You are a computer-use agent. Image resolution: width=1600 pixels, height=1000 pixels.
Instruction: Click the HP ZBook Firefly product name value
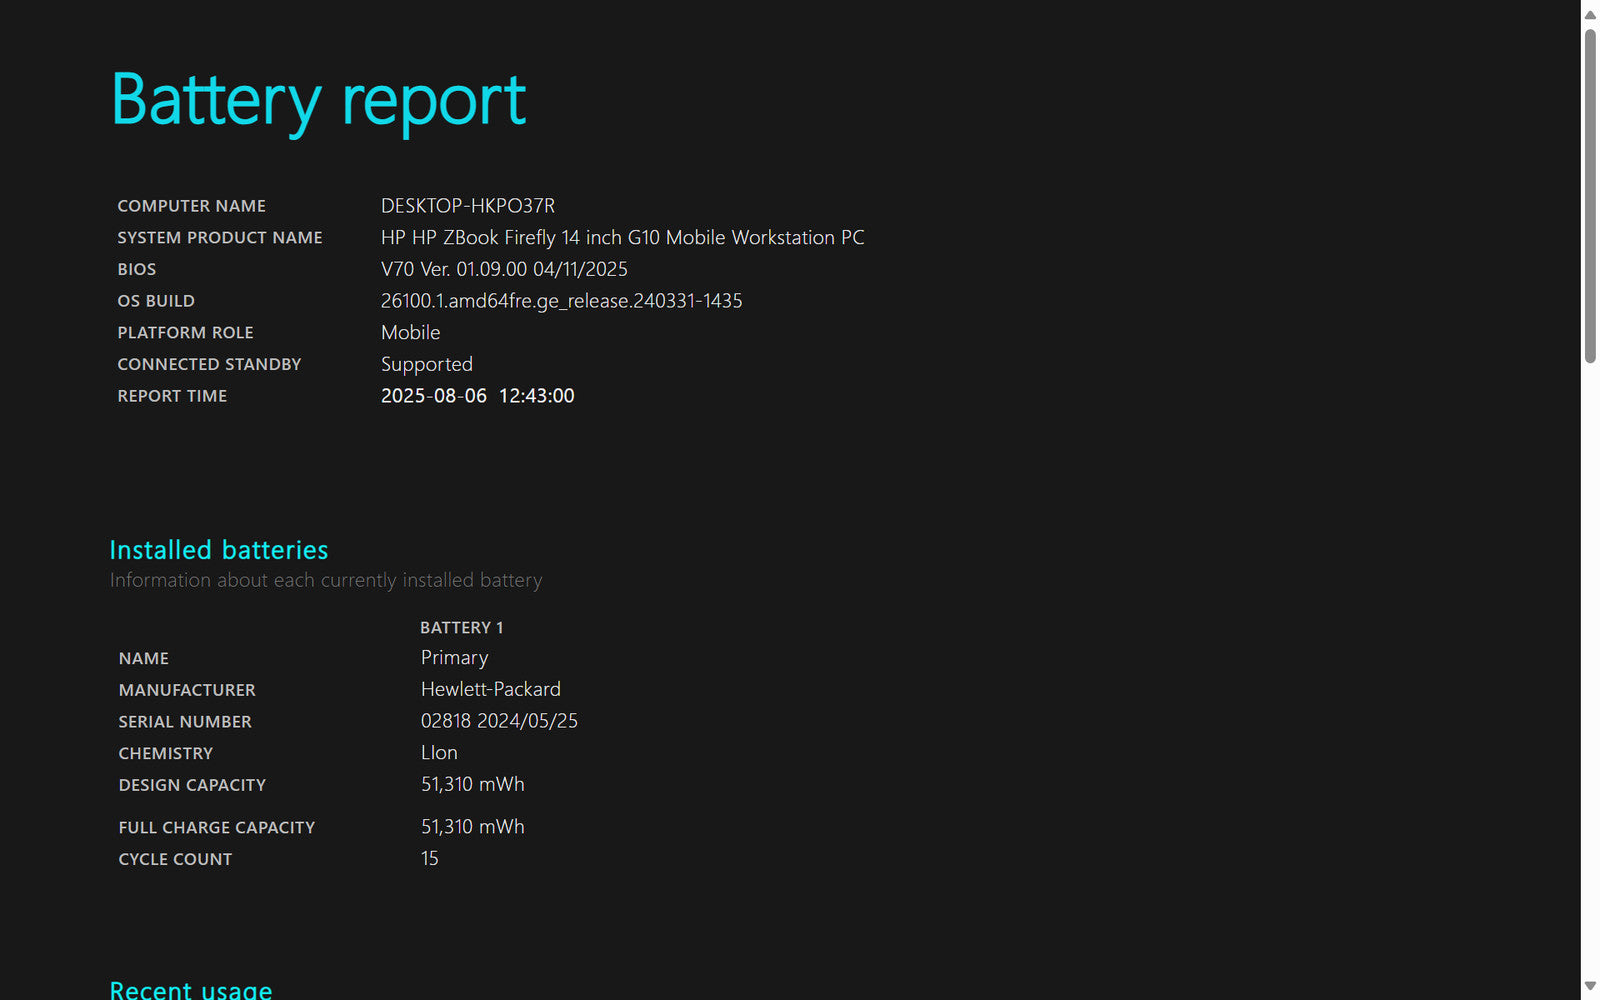click(622, 238)
